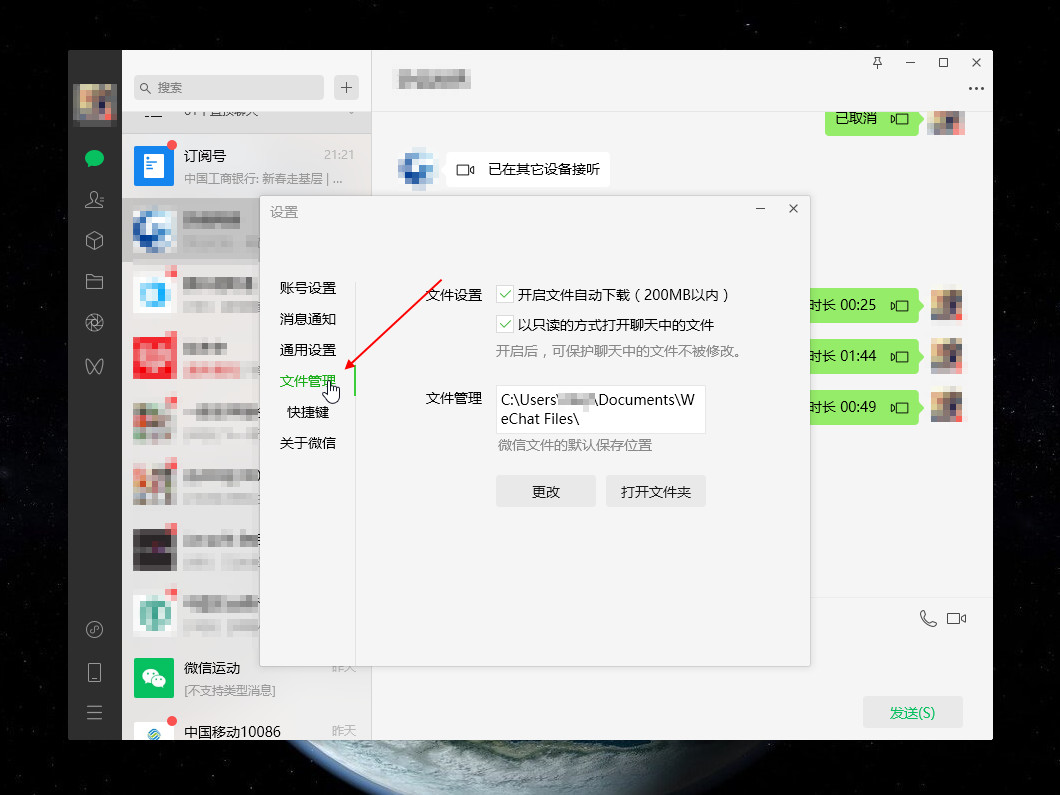This screenshot has height=795, width=1060.
Task: Select 通用设置 in settings menu
Action: pos(308,350)
